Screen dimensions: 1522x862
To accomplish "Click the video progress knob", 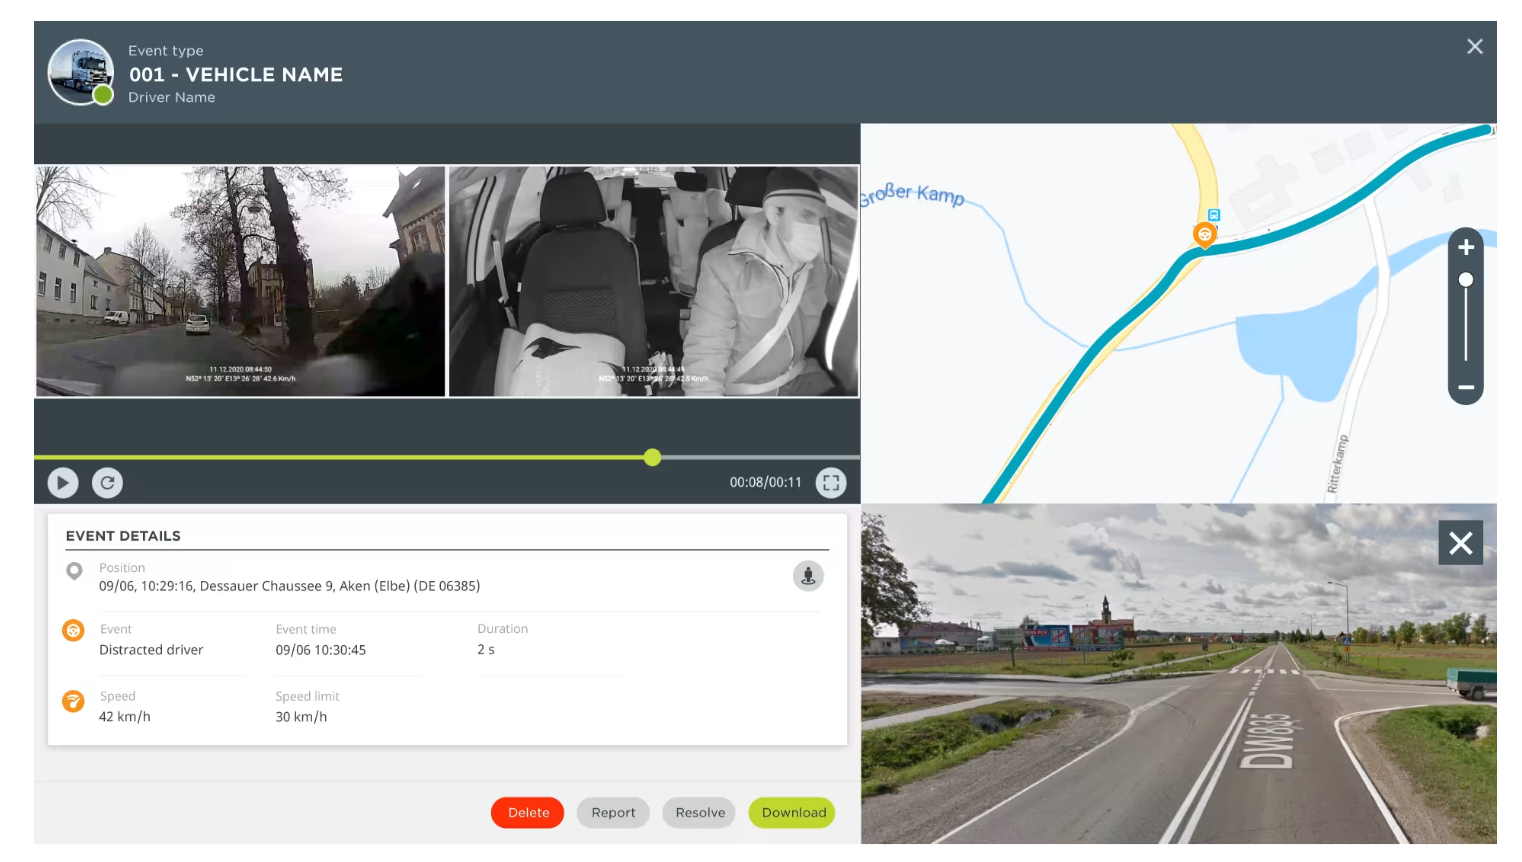I will (652, 457).
